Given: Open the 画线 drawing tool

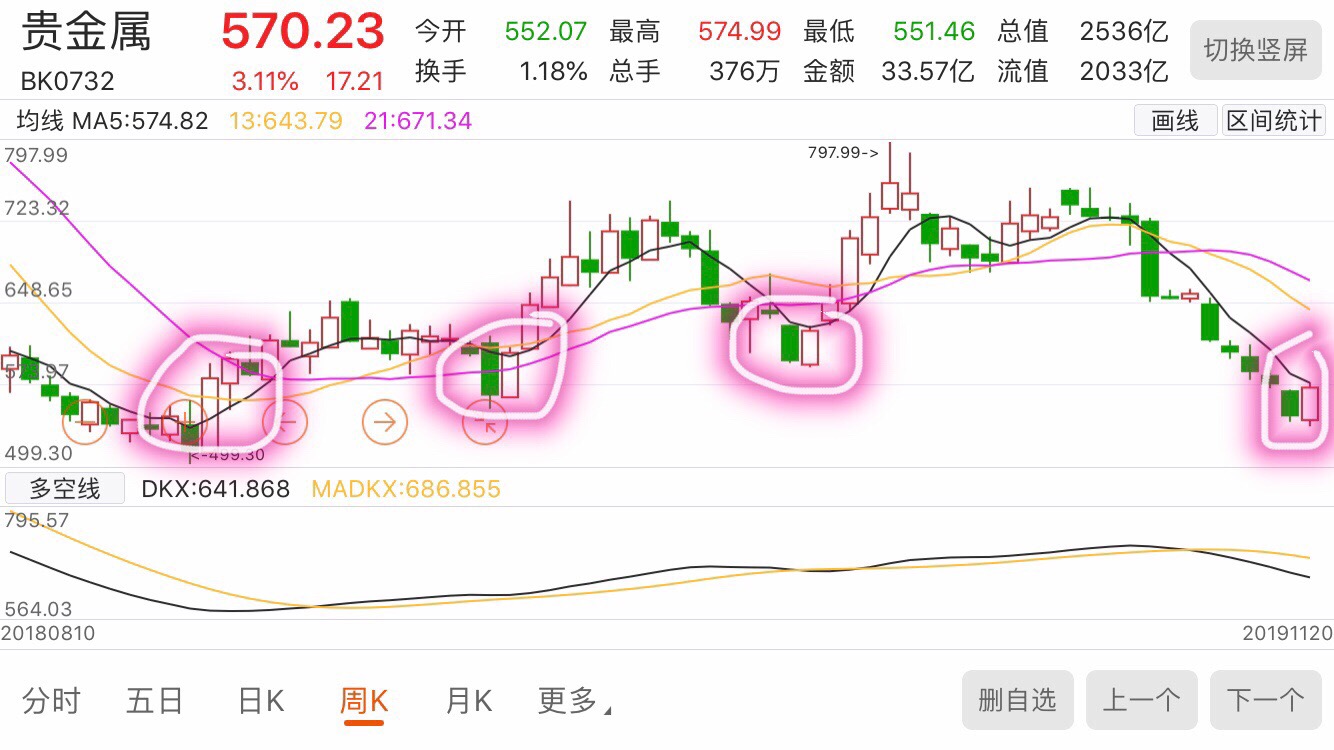Looking at the screenshot, I should (x=1175, y=119).
